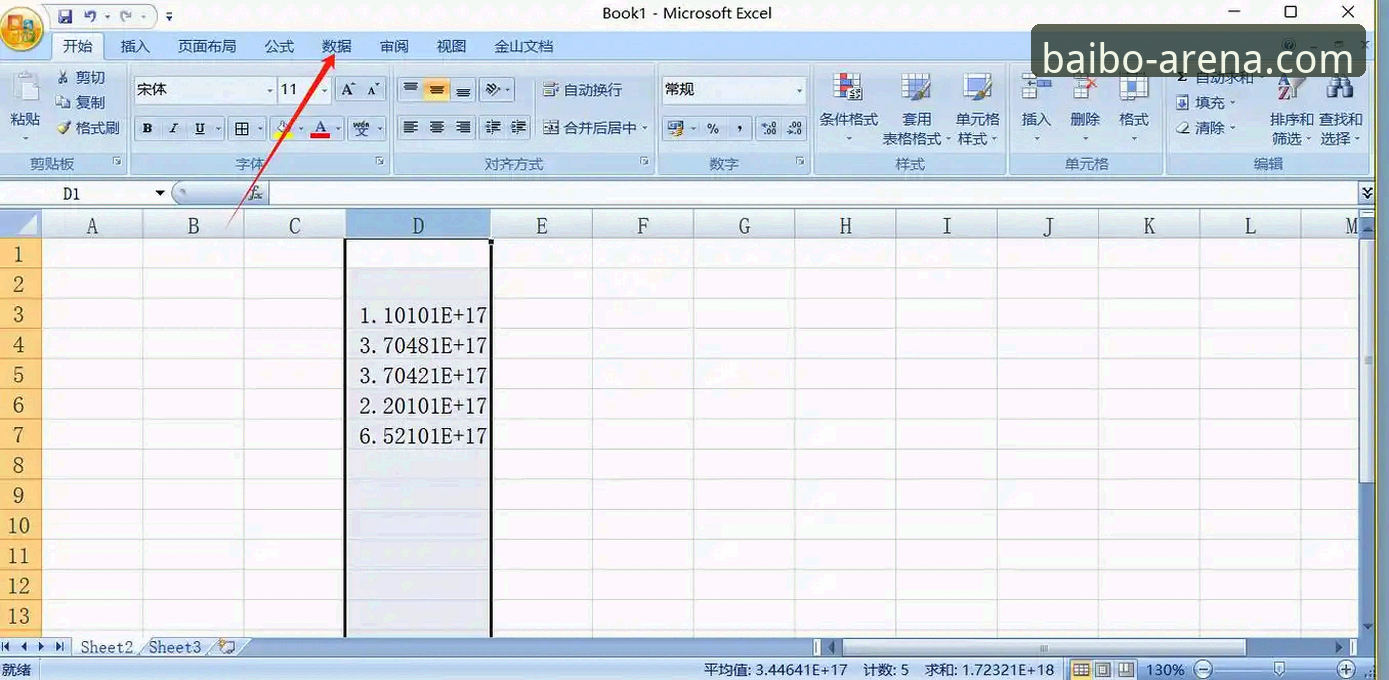Open the 数据 ribbon tab
The height and width of the screenshot is (680, 1389).
click(x=337, y=46)
